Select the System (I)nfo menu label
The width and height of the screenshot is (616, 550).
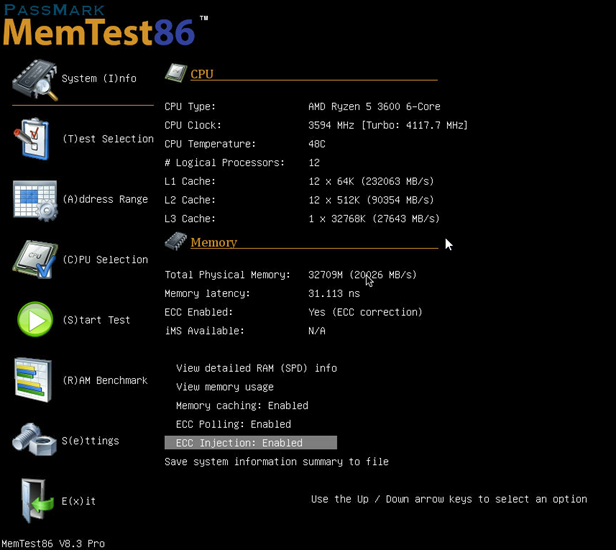(x=99, y=79)
